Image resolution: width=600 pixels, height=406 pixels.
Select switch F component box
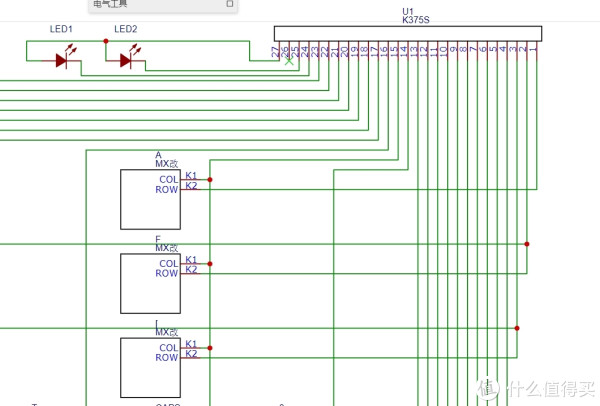150,284
